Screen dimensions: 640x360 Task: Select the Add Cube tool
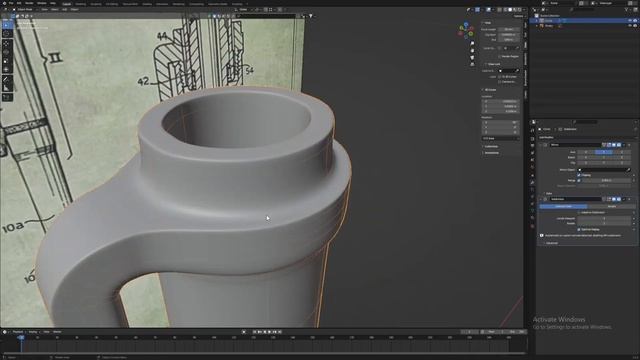pos(7,98)
